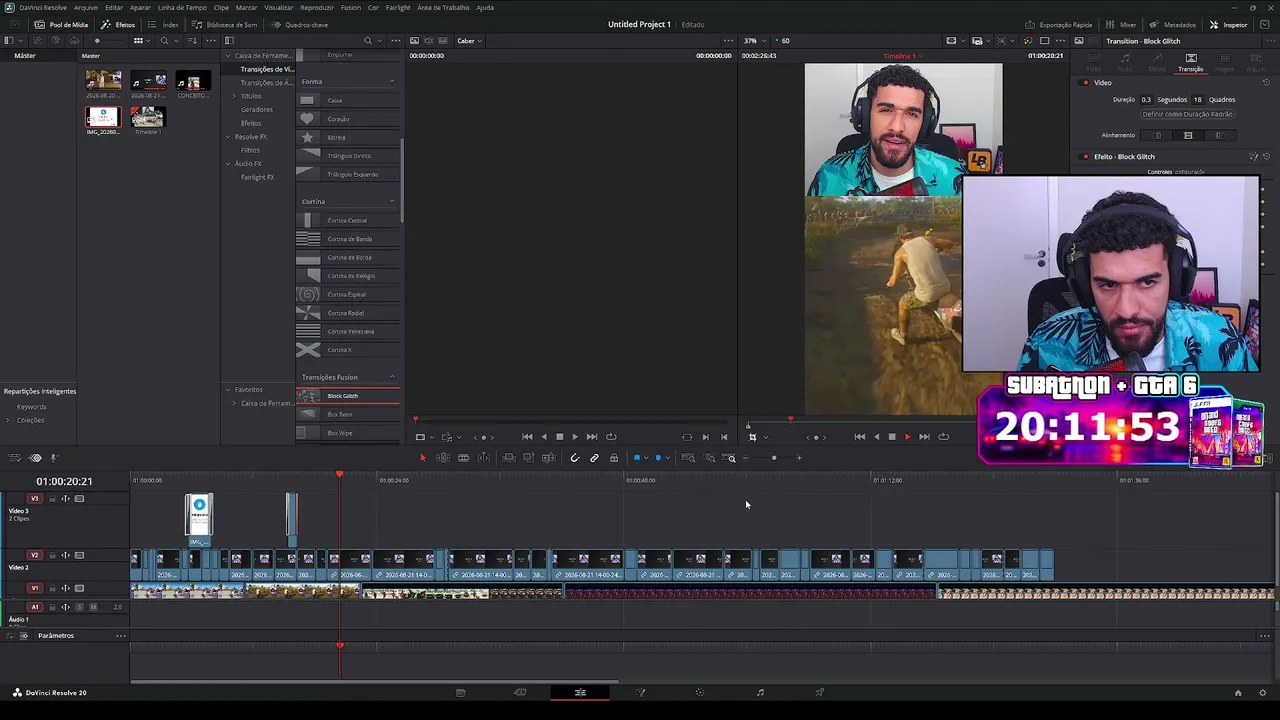Open the Caber zoom dropdown

point(469,41)
